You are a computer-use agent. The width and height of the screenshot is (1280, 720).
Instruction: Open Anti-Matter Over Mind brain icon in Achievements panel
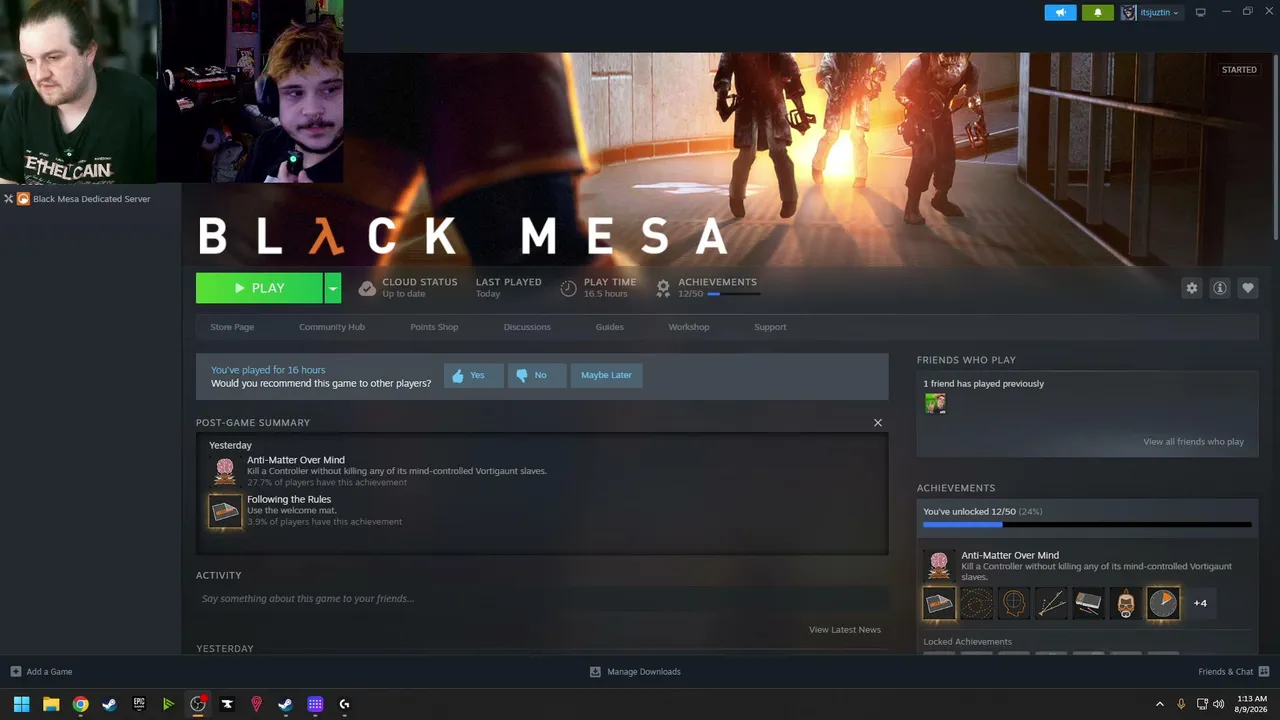point(938,565)
